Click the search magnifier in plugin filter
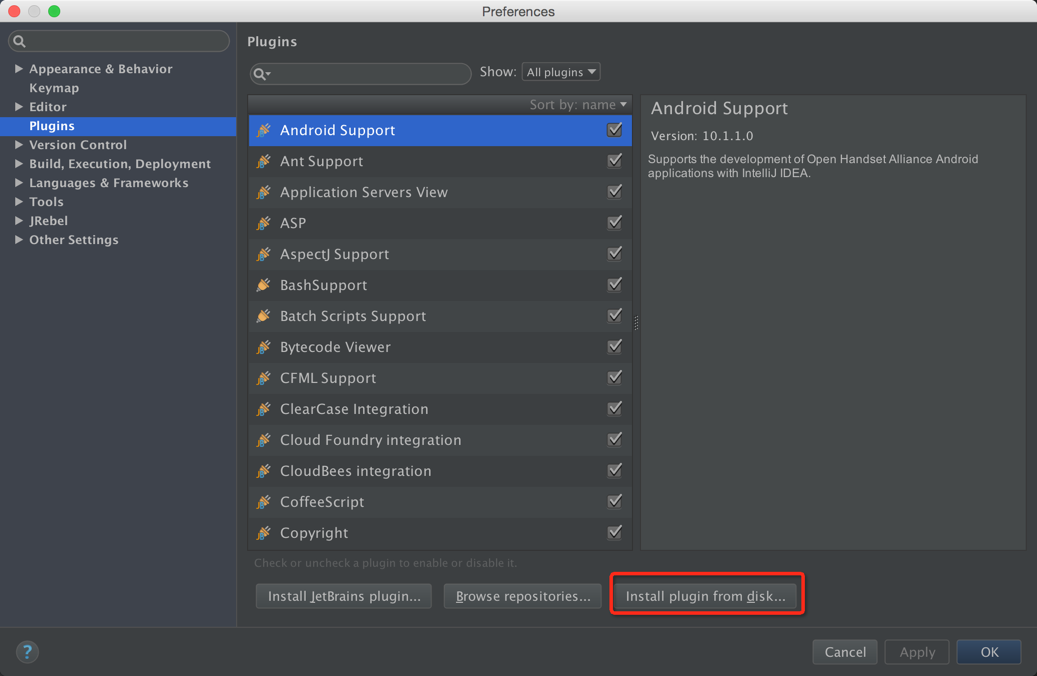The height and width of the screenshot is (676, 1037). click(261, 73)
